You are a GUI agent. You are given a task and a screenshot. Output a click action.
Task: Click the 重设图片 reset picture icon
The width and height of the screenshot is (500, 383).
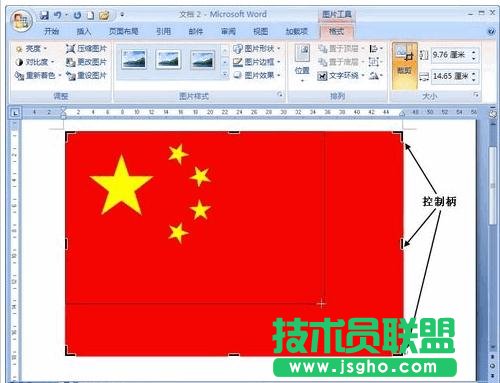(70, 76)
